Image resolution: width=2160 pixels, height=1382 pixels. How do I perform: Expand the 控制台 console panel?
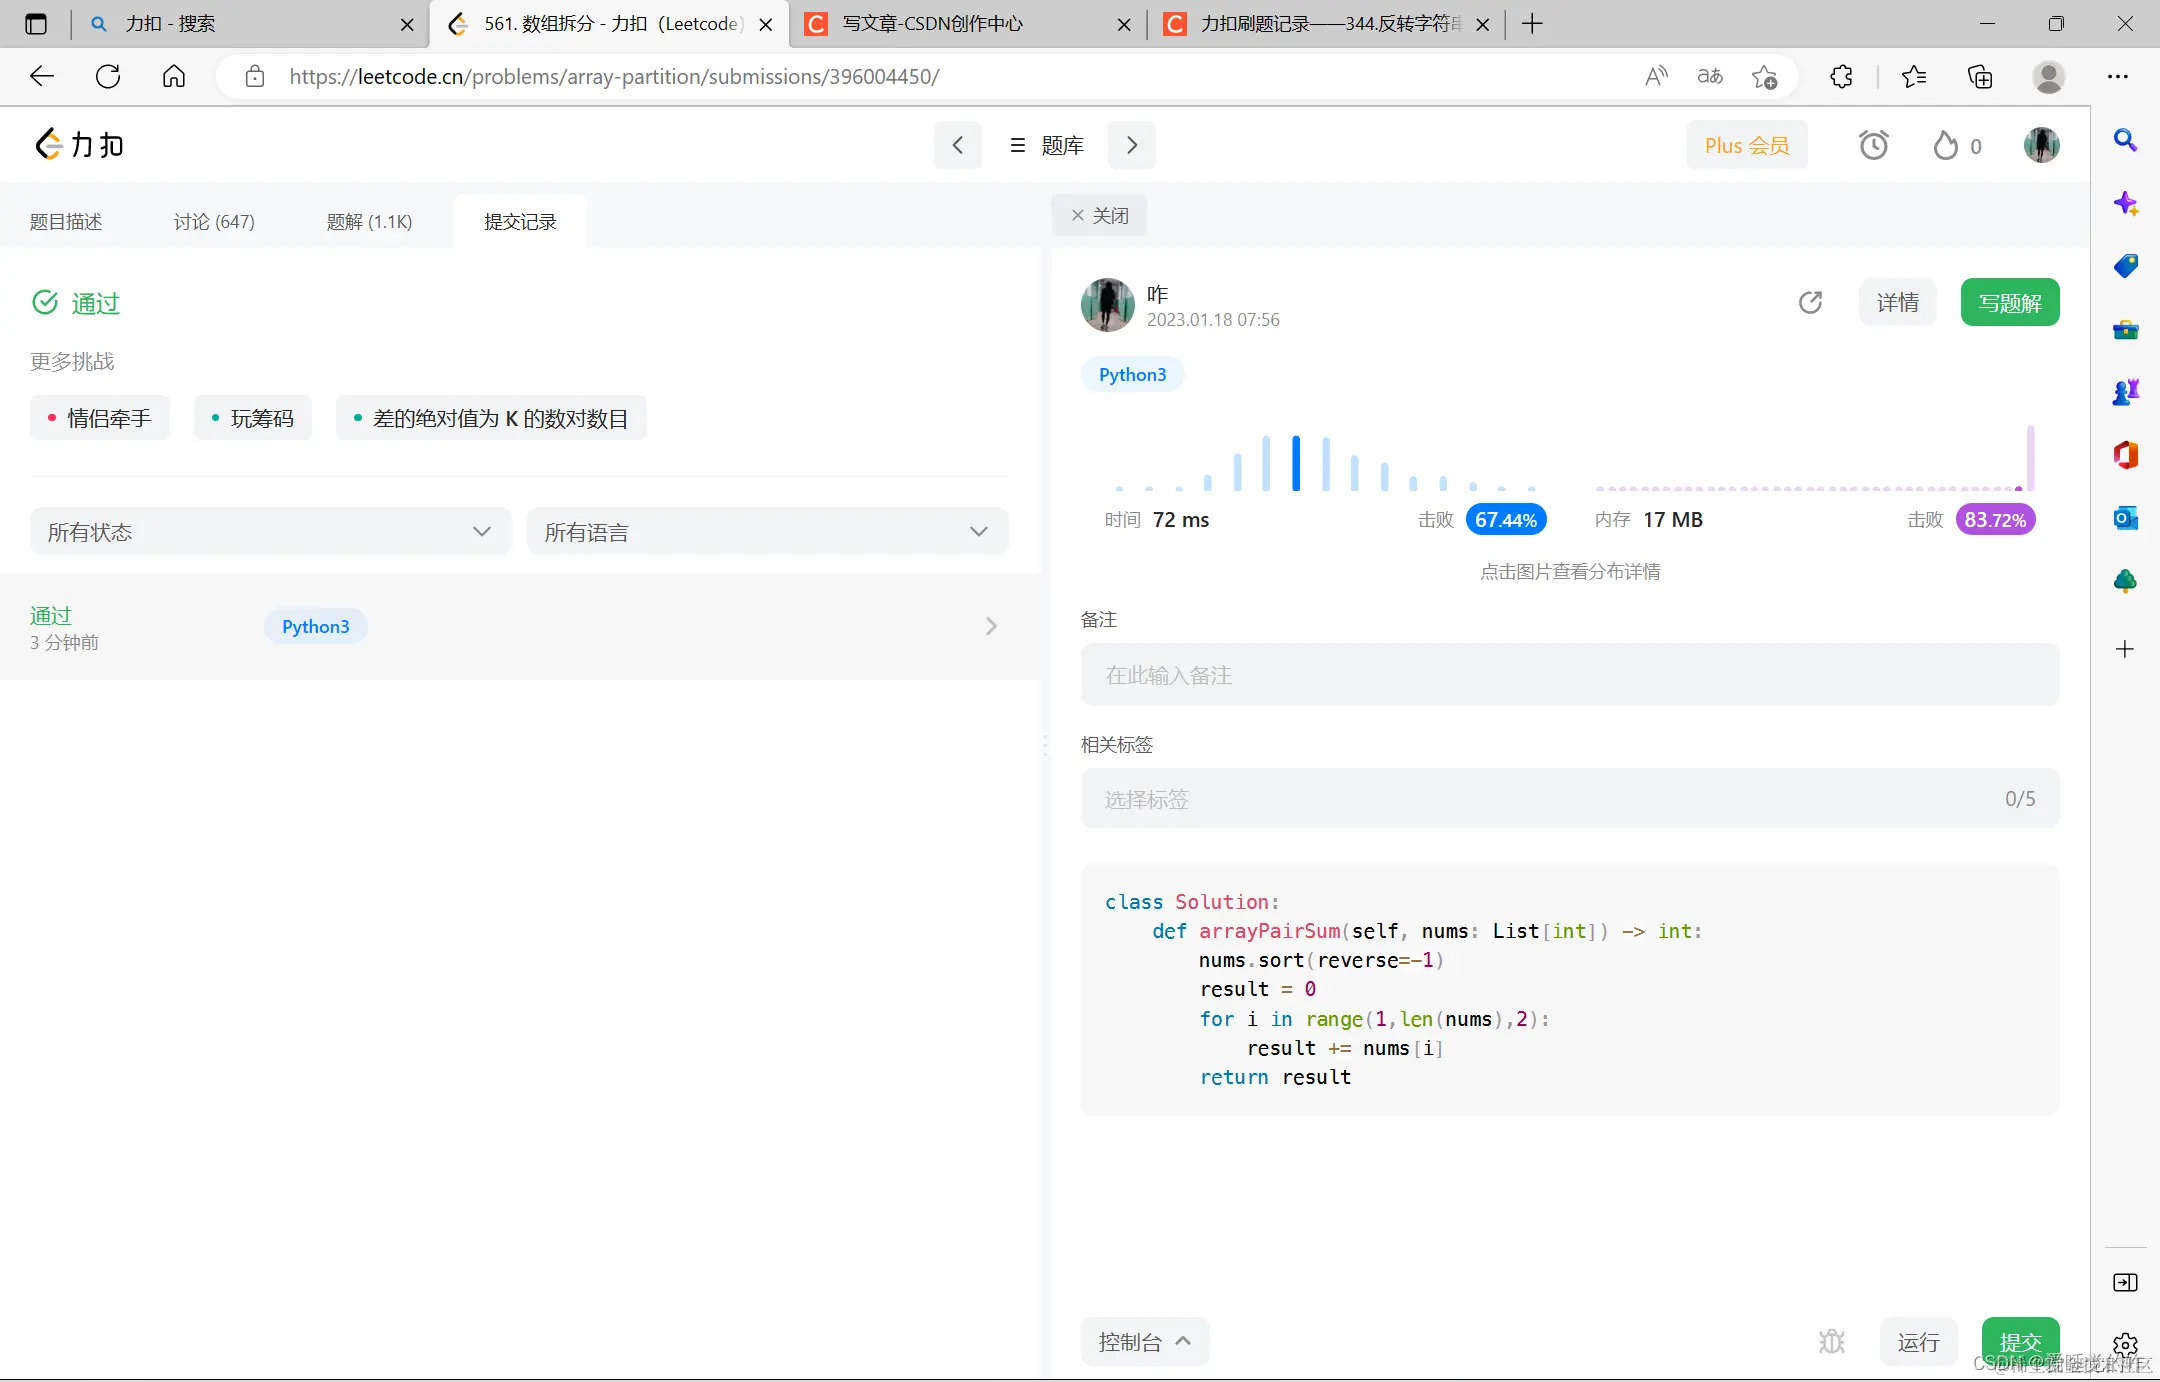1144,1341
